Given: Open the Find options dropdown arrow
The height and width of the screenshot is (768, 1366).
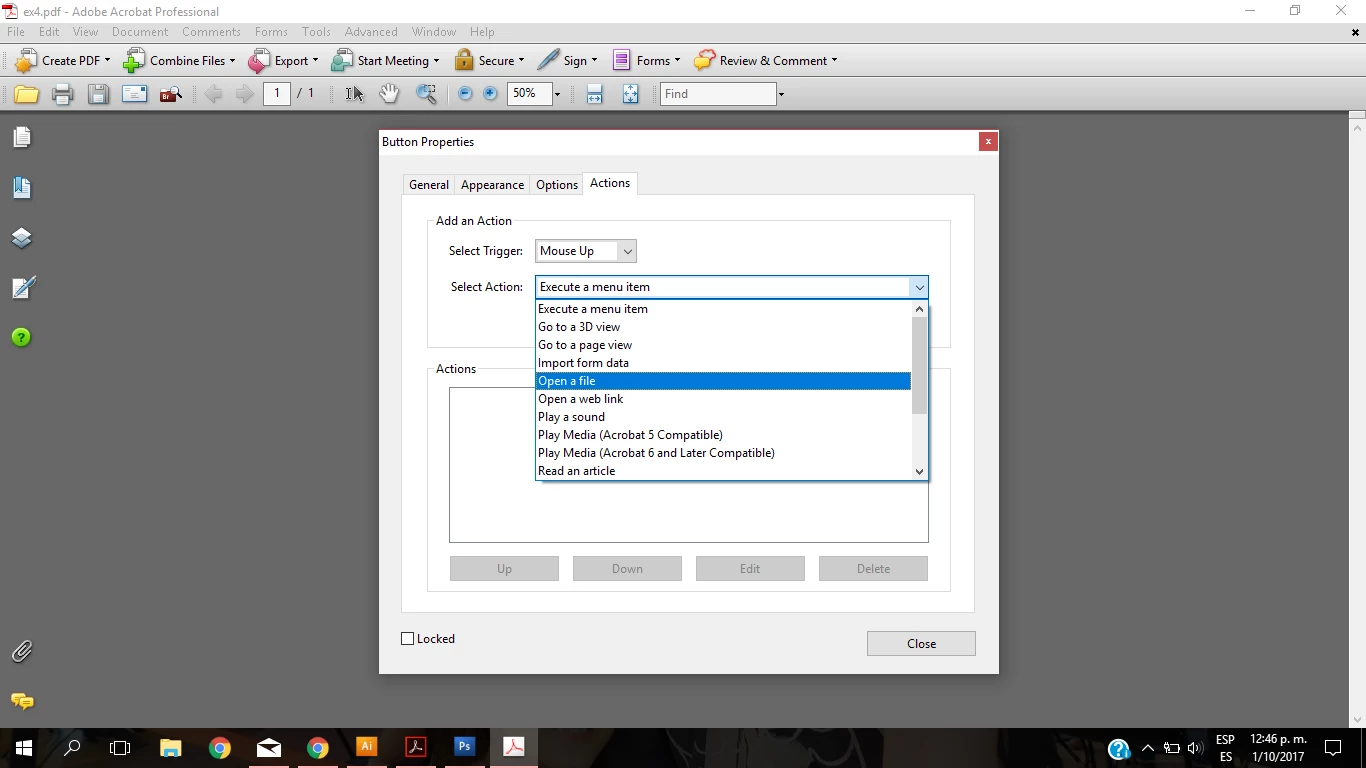Looking at the screenshot, I should 781,94.
